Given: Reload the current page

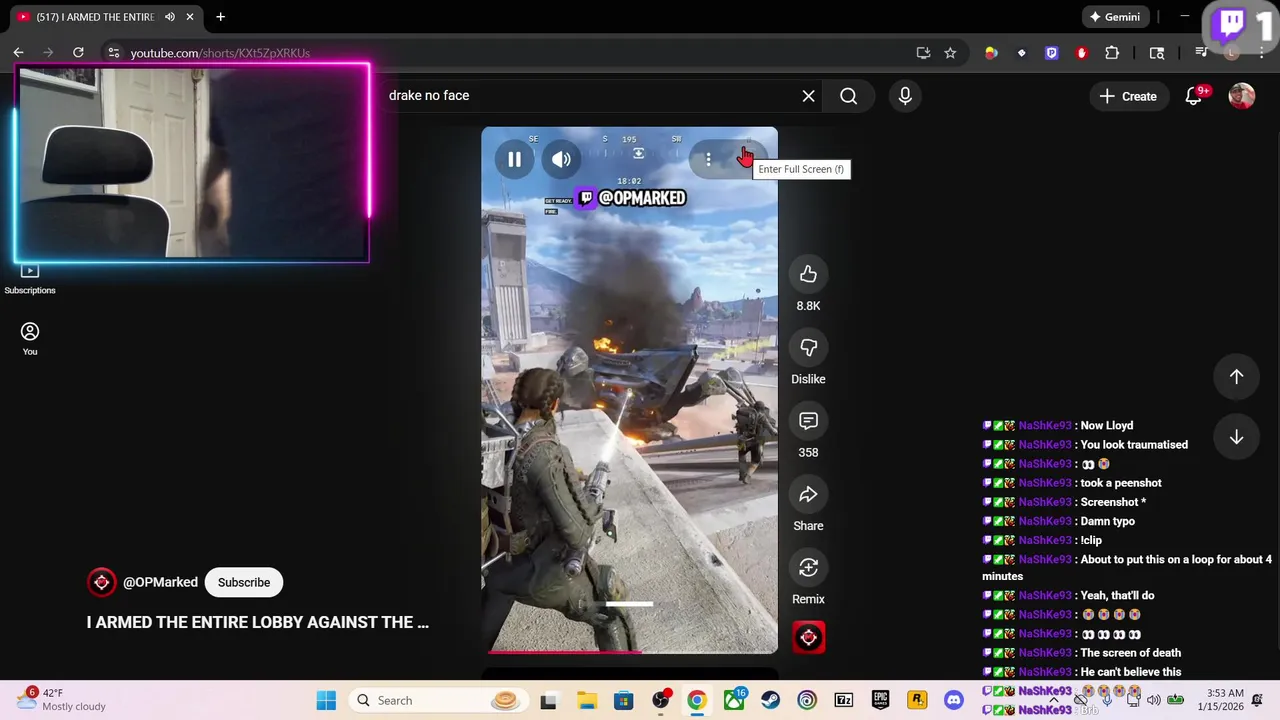Looking at the screenshot, I should pyautogui.click(x=78, y=53).
